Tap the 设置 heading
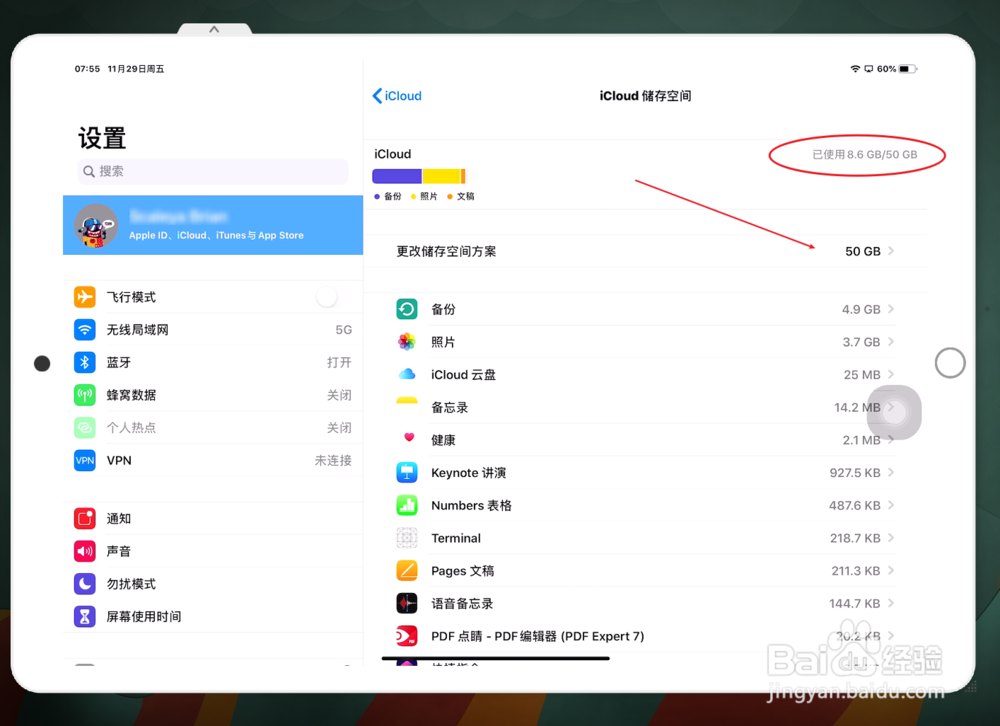The image size is (1000, 726). tap(102, 138)
